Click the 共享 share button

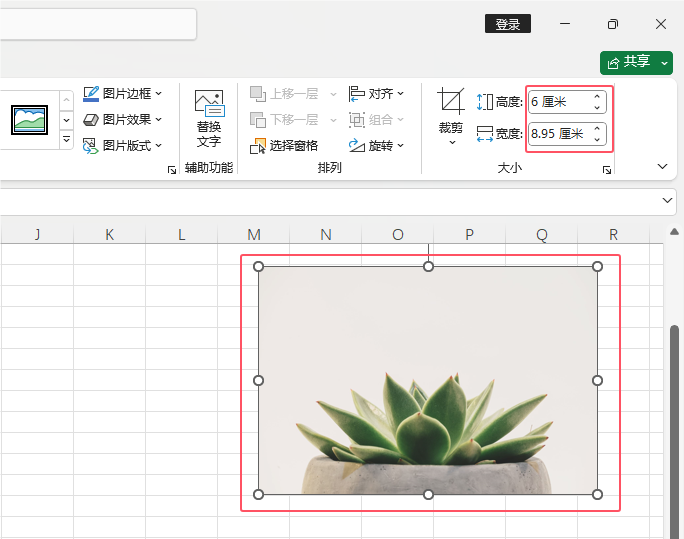tap(630, 62)
